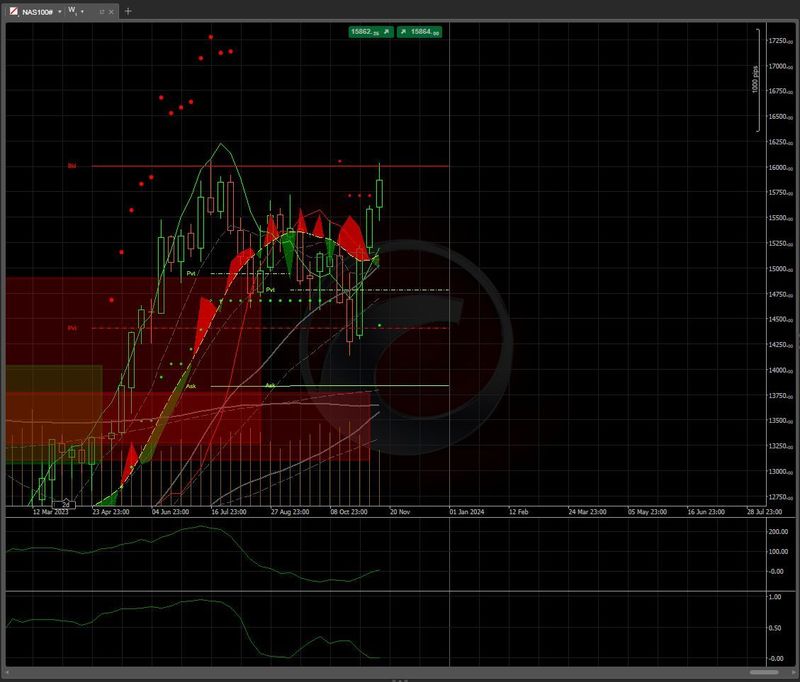Click the plus icon to add a new chart
The height and width of the screenshot is (682, 800).
[128, 11]
